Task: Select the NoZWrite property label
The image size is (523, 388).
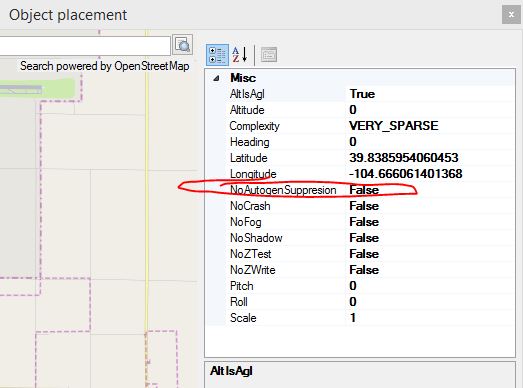Action: click(252, 270)
